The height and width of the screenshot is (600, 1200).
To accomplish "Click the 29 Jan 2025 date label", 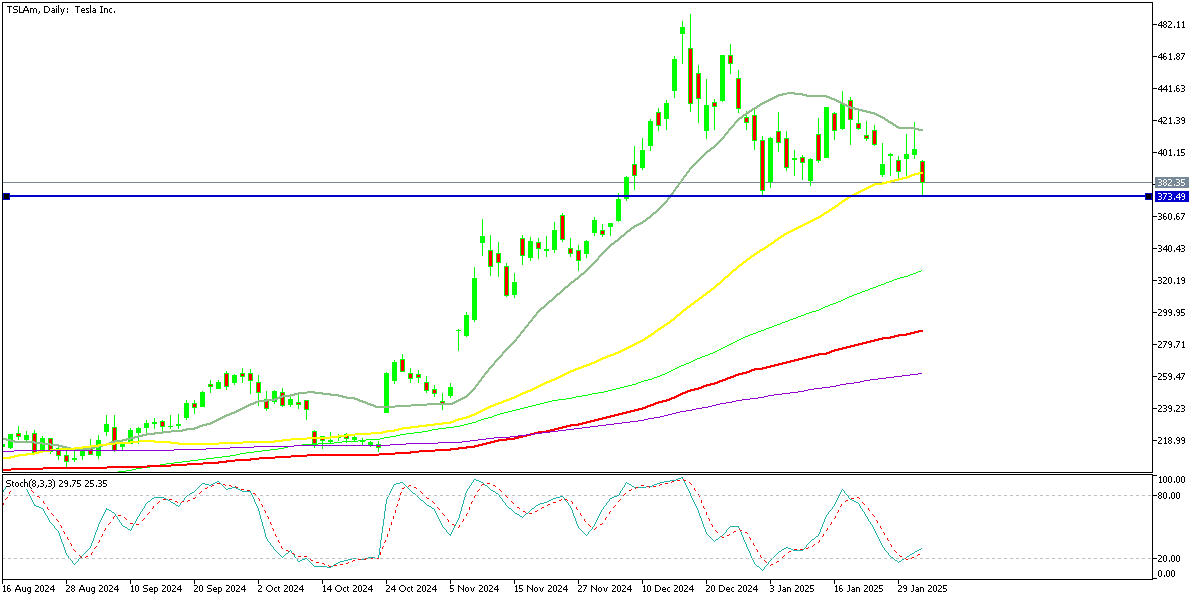I will click(x=923, y=589).
